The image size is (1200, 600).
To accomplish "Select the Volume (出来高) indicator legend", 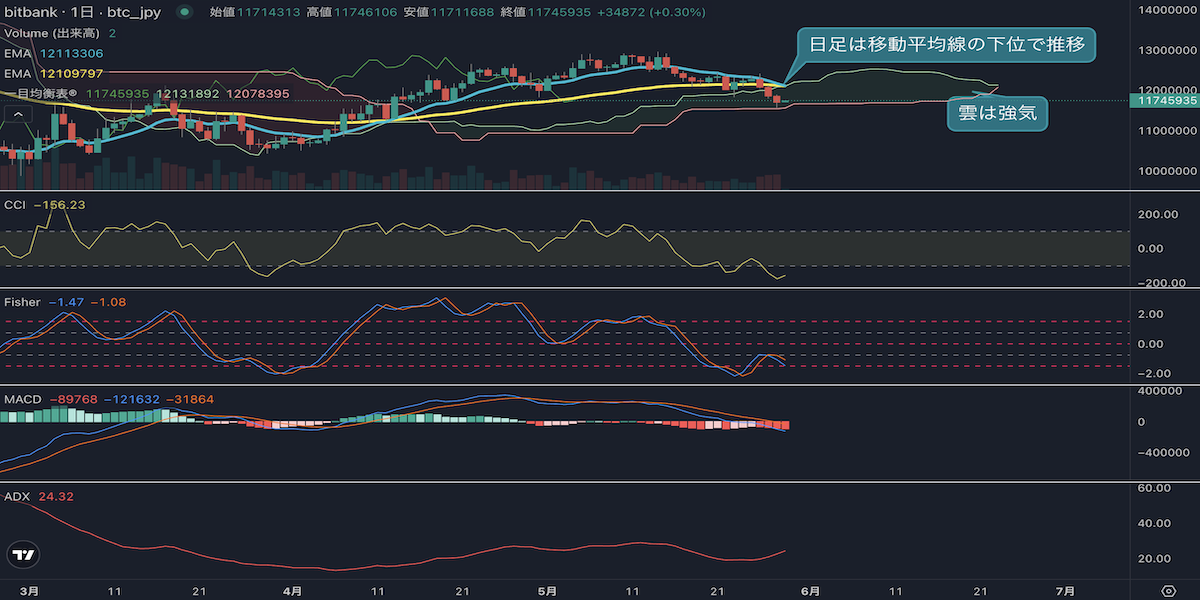I will tap(61, 33).
